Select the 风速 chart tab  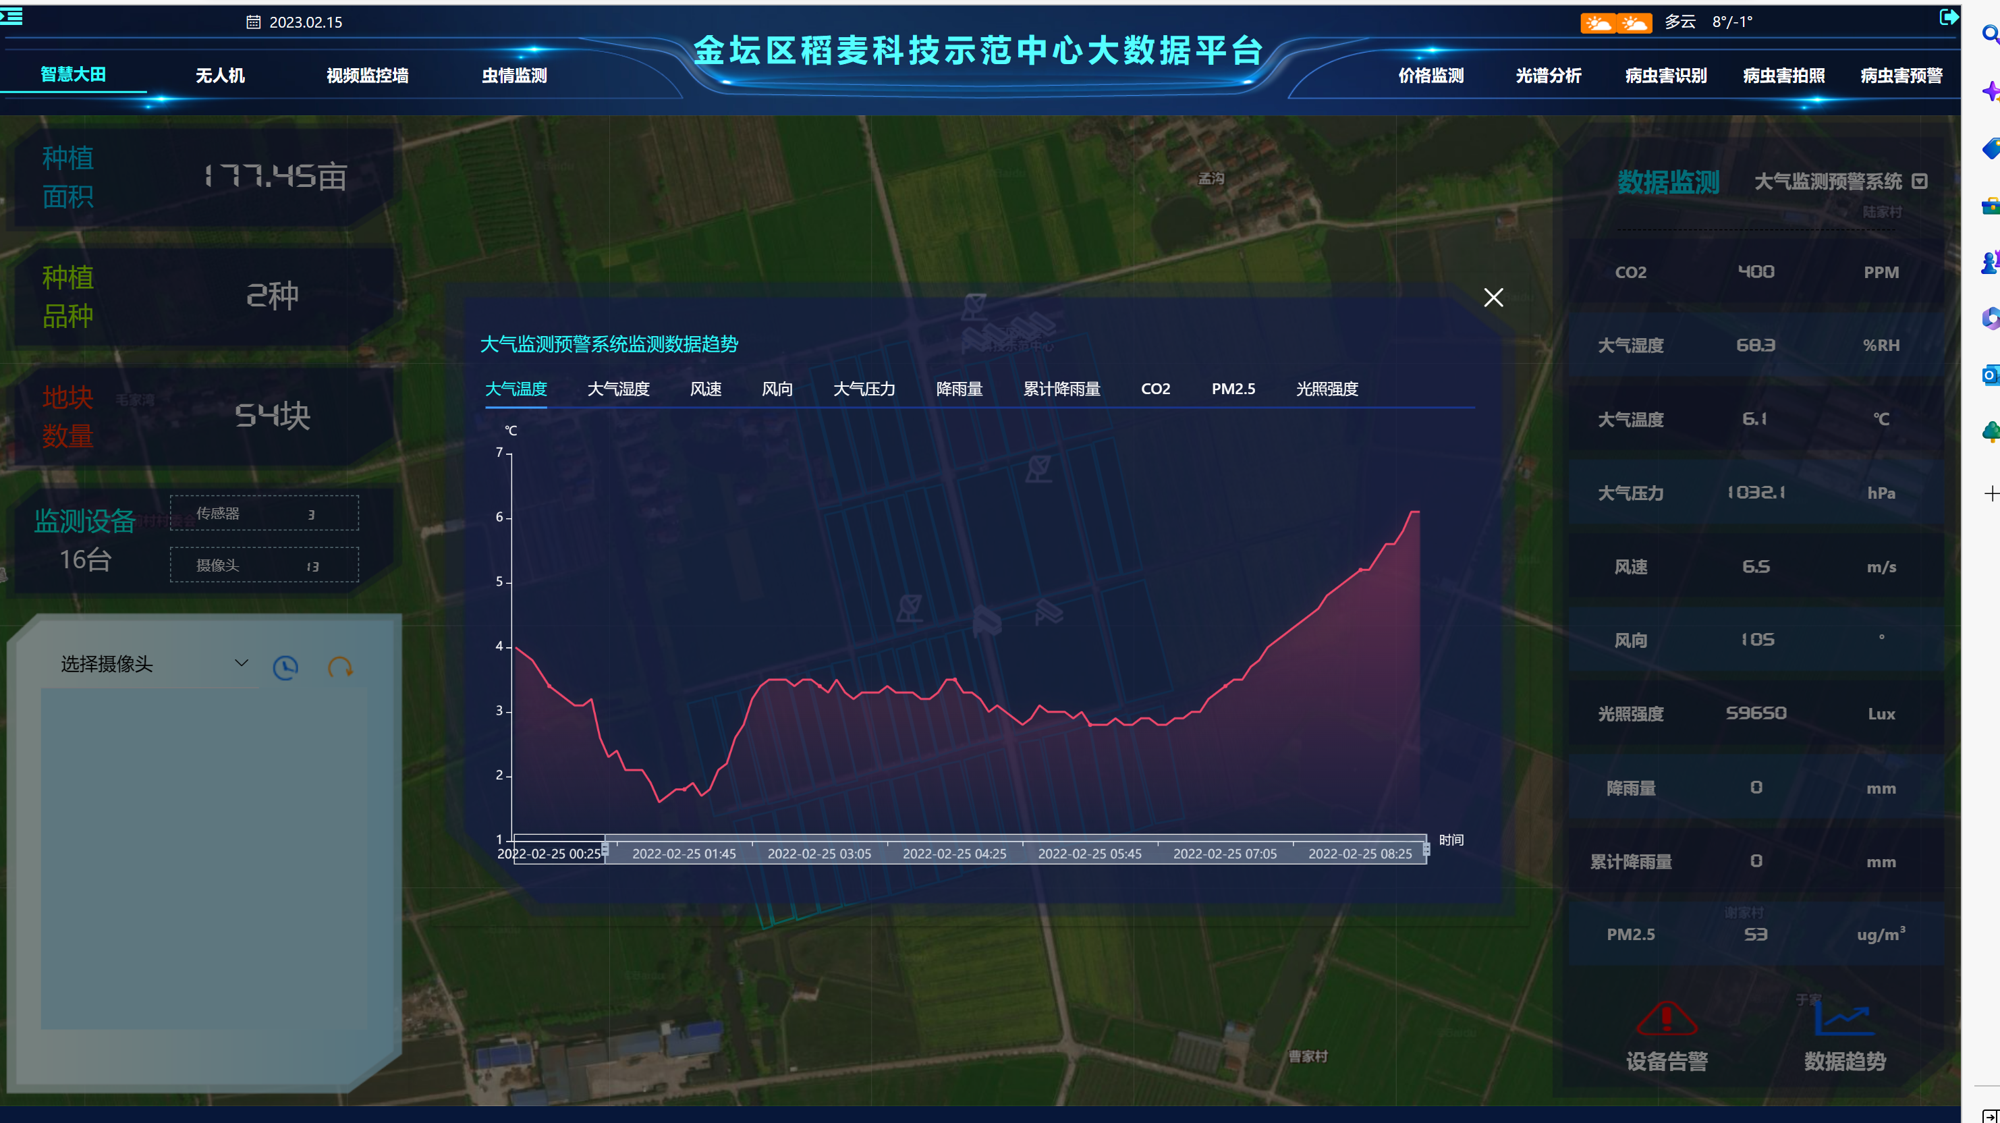tap(706, 389)
